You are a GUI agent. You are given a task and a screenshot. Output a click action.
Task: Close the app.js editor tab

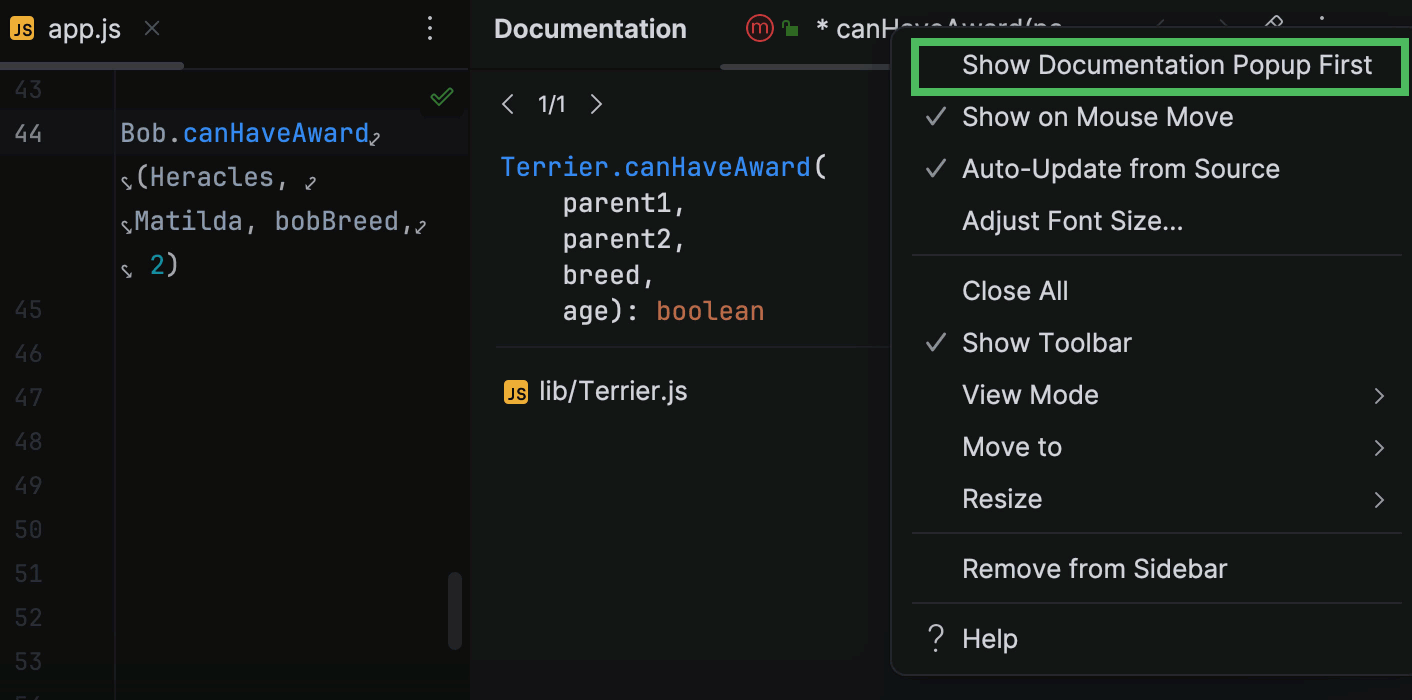tap(152, 29)
